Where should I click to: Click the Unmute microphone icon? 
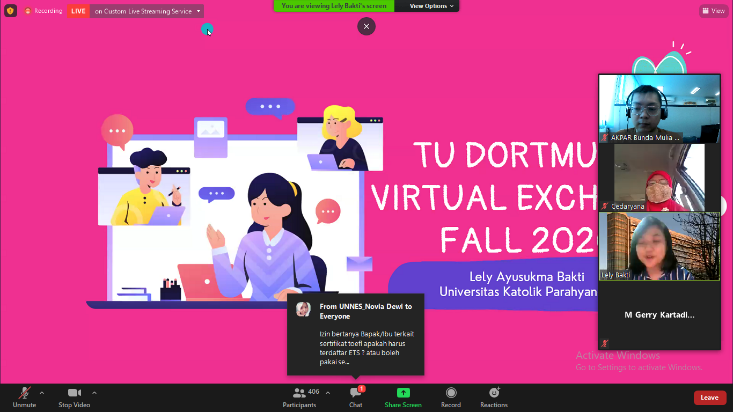24,393
